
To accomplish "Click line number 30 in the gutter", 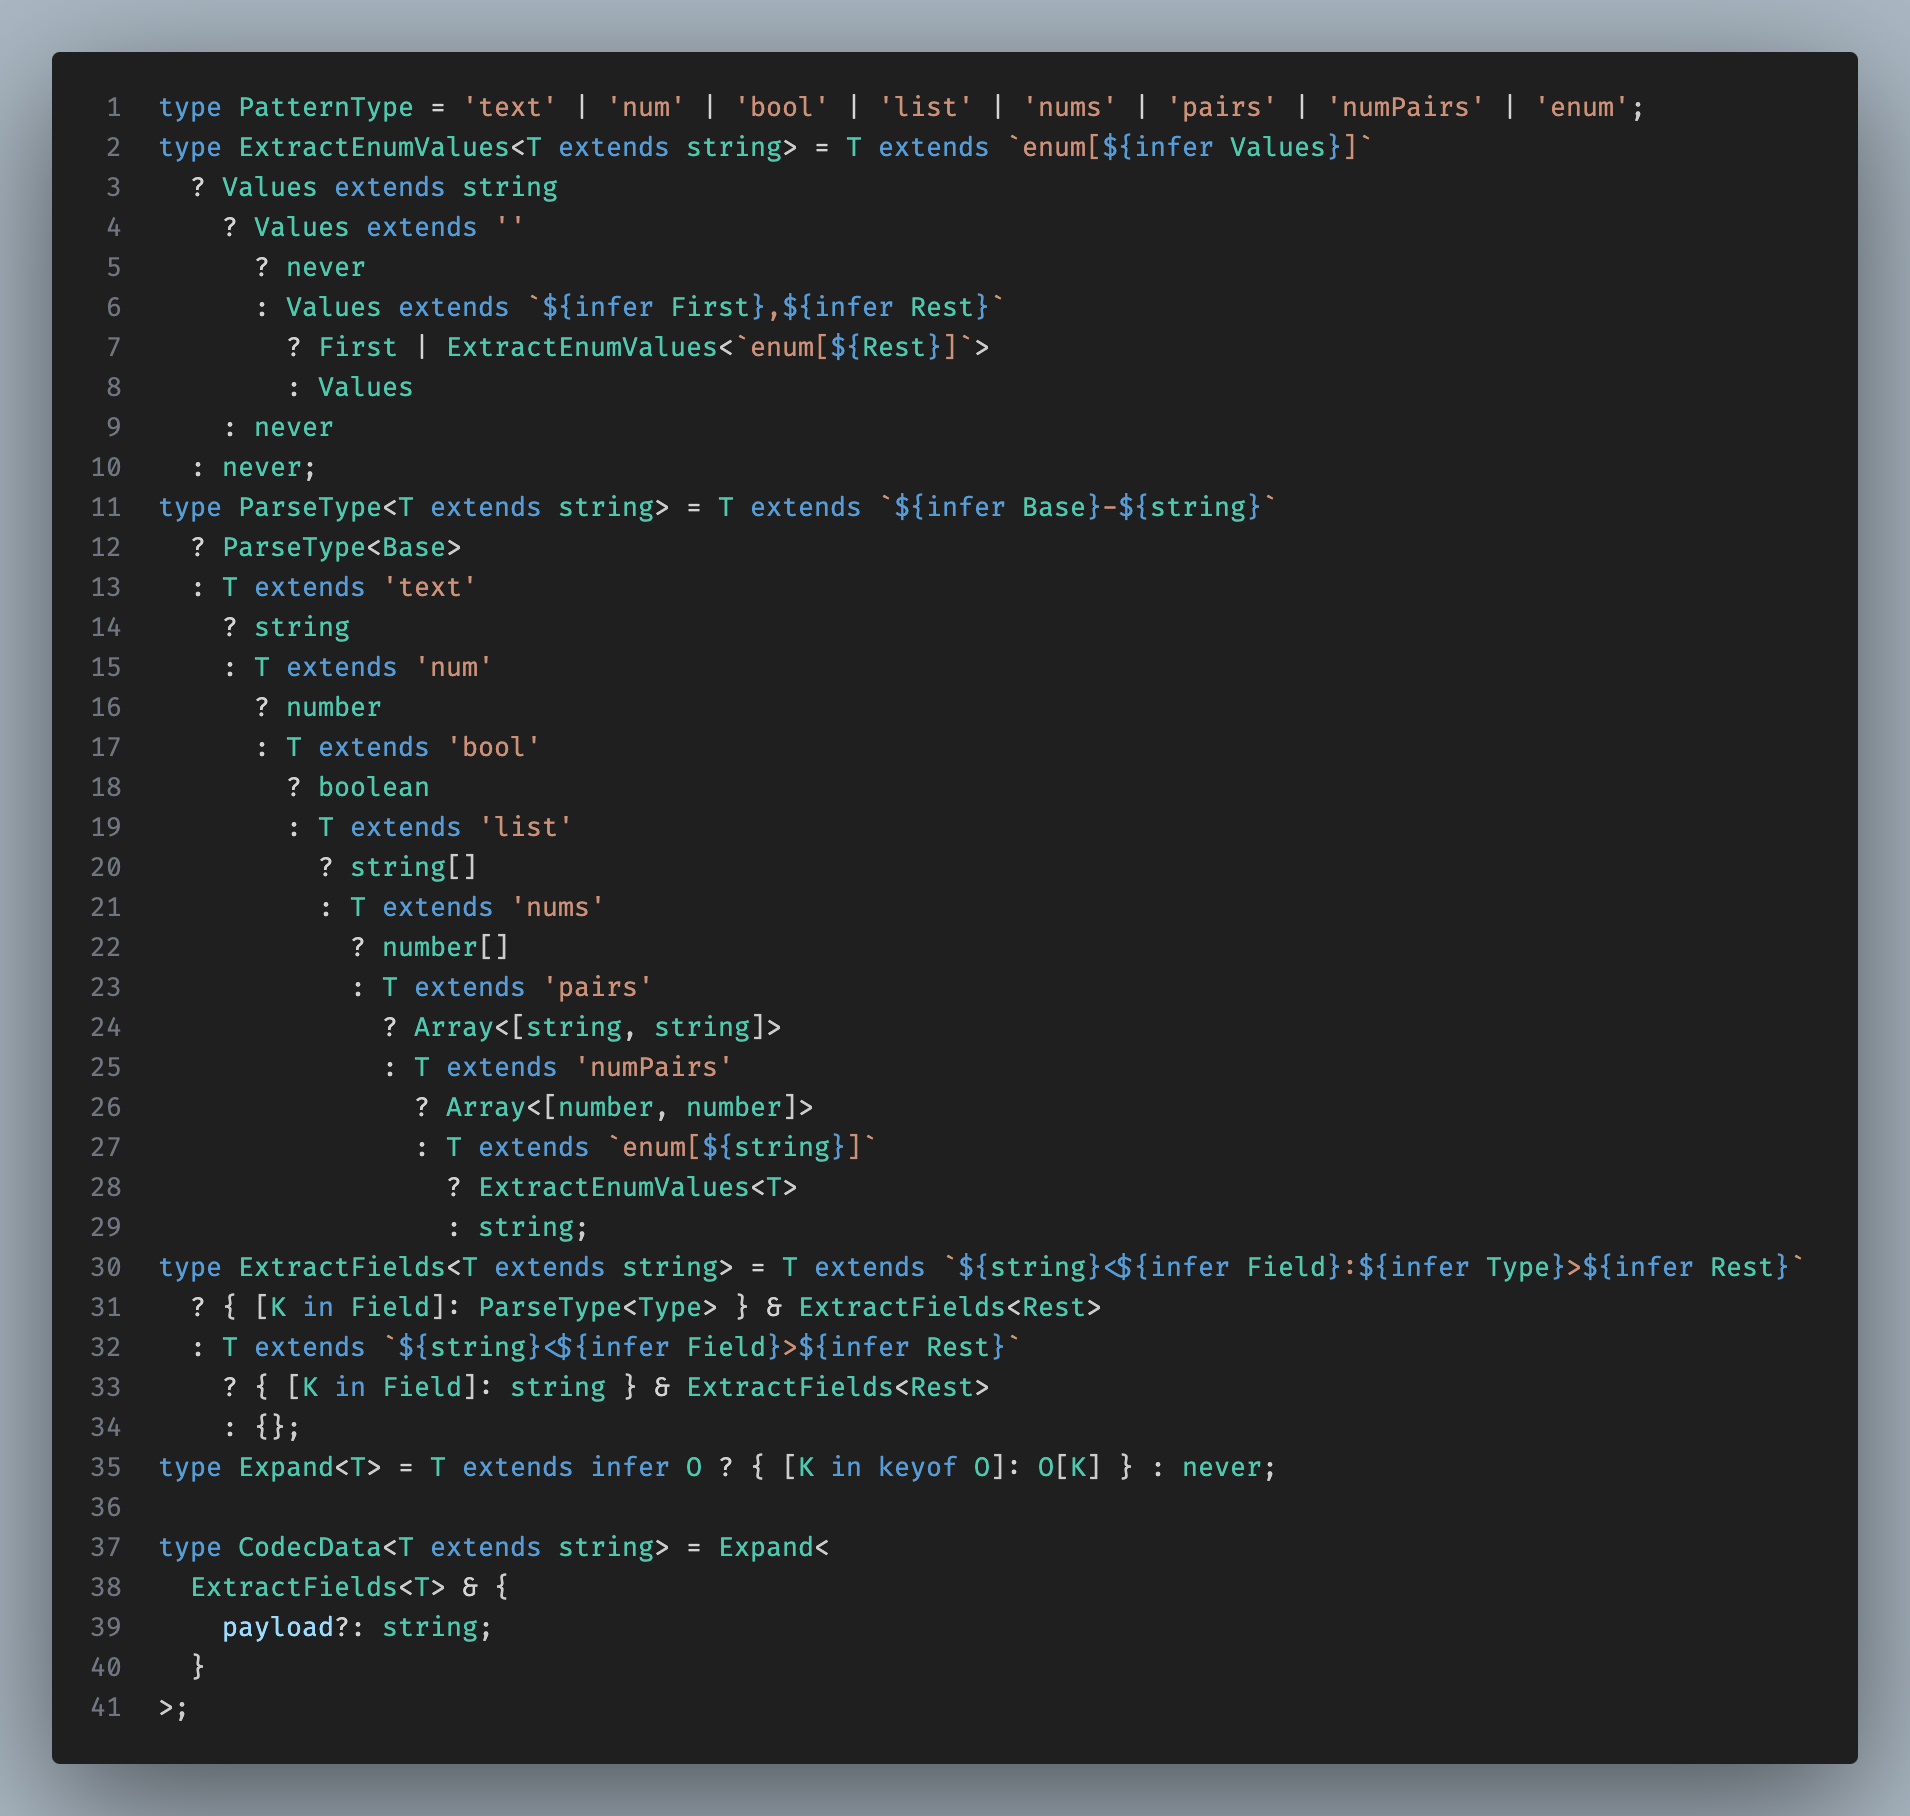I will [106, 1267].
